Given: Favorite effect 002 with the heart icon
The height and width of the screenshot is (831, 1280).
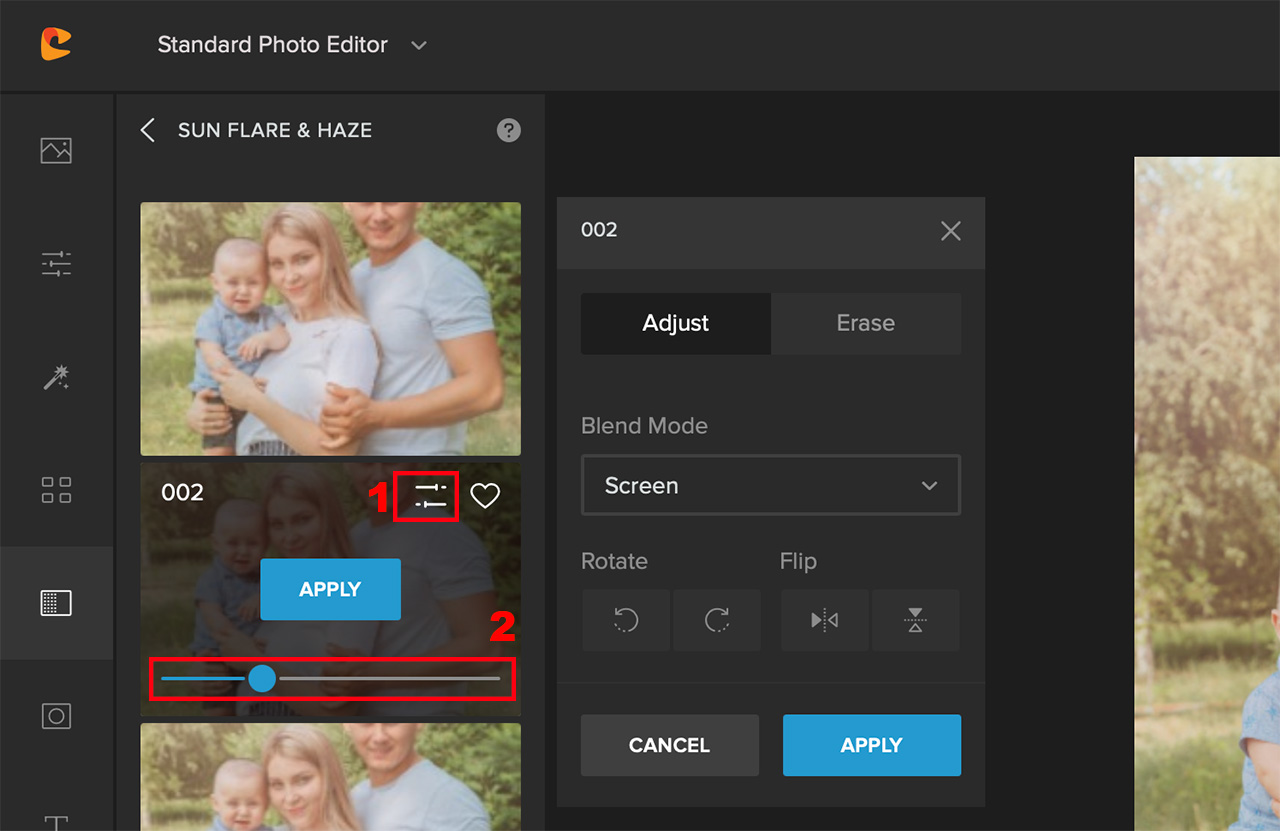Looking at the screenshot, I should [485, 495].
